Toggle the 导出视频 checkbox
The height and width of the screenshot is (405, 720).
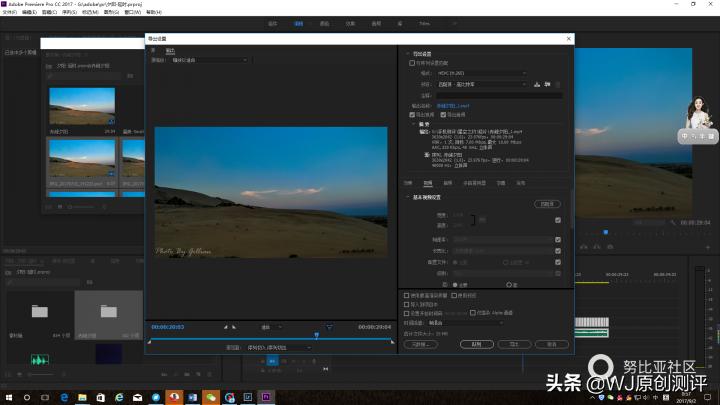412,114
